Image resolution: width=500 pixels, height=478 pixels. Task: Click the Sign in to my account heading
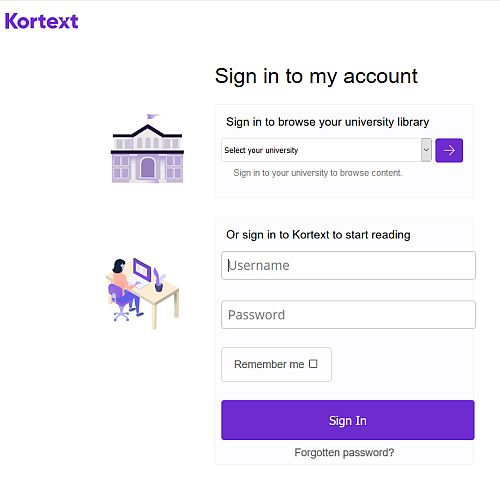[316, 76]
